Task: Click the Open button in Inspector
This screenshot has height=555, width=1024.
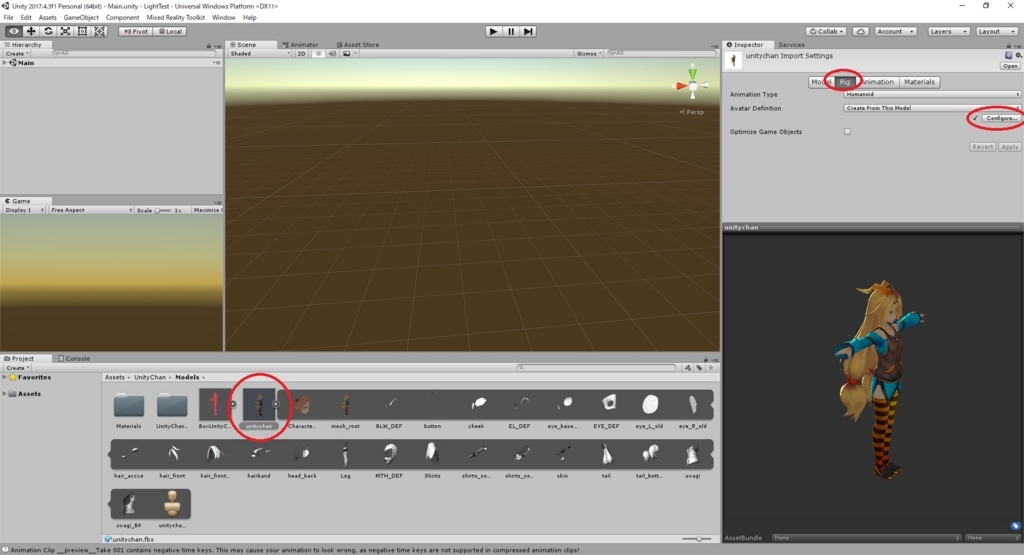Action: (x=1010, y=66)
